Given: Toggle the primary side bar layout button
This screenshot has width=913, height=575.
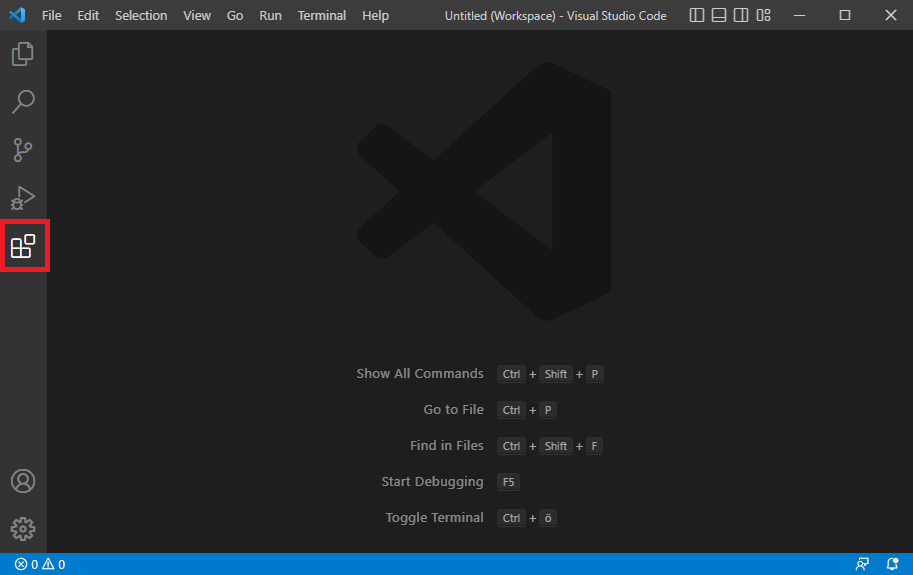Looking at the screenshot, I should pyautogui.click(x=696, y=15).
